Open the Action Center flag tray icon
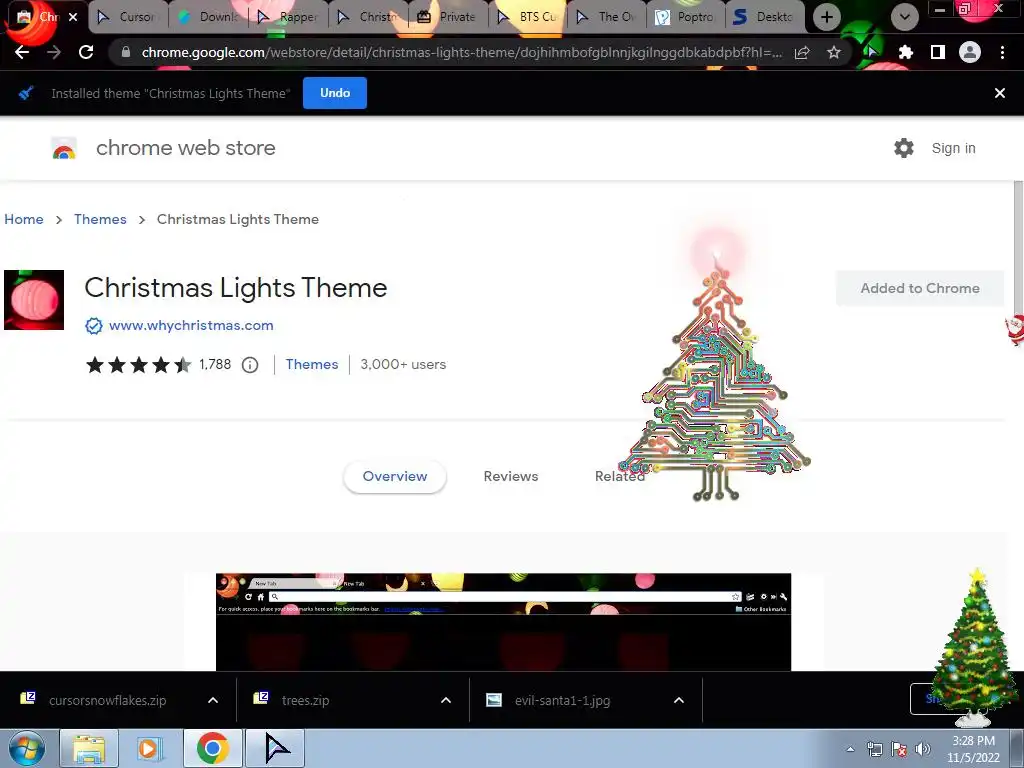Viewport: 1024px width, 768px height. (899, 749)
